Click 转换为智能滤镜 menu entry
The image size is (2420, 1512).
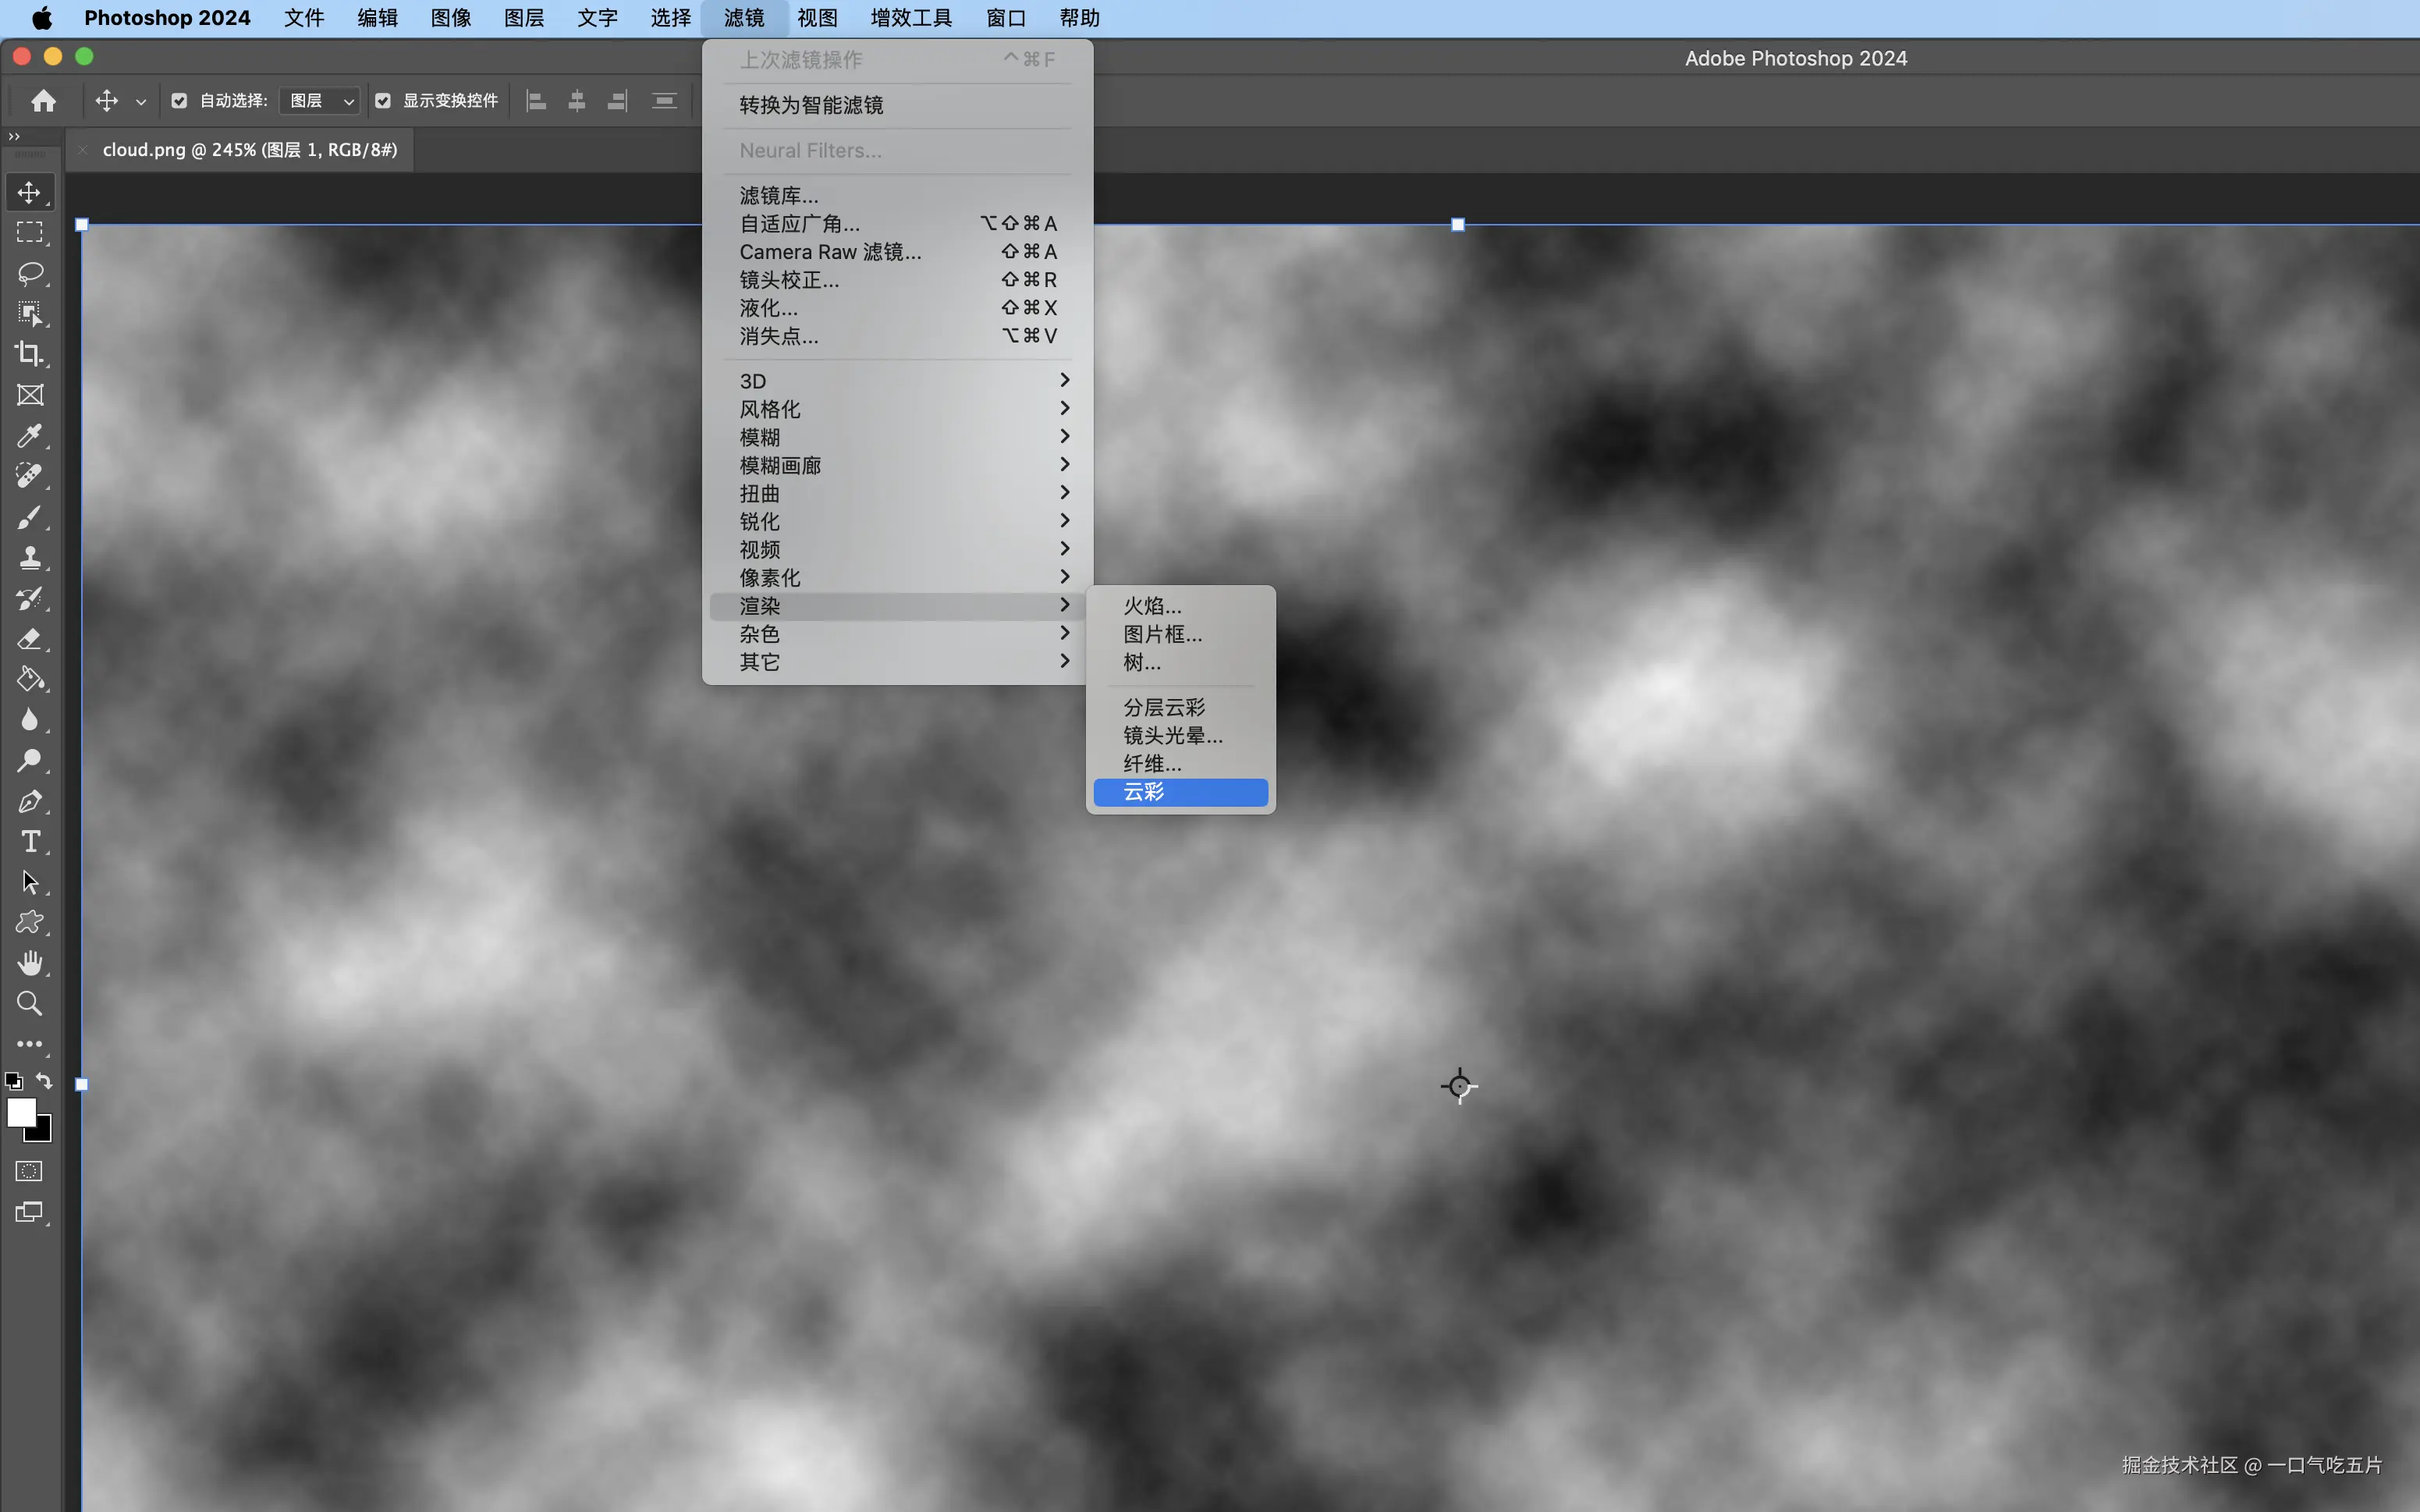point(811,105)
